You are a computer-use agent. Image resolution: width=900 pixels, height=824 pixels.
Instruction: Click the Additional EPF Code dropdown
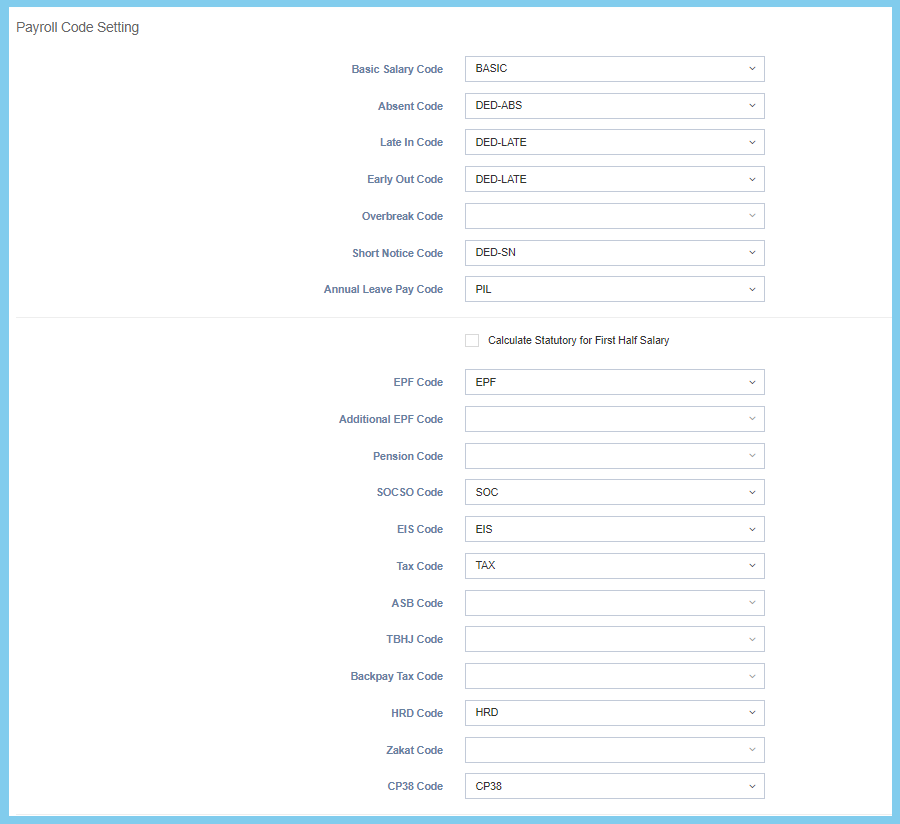point(614,419)
